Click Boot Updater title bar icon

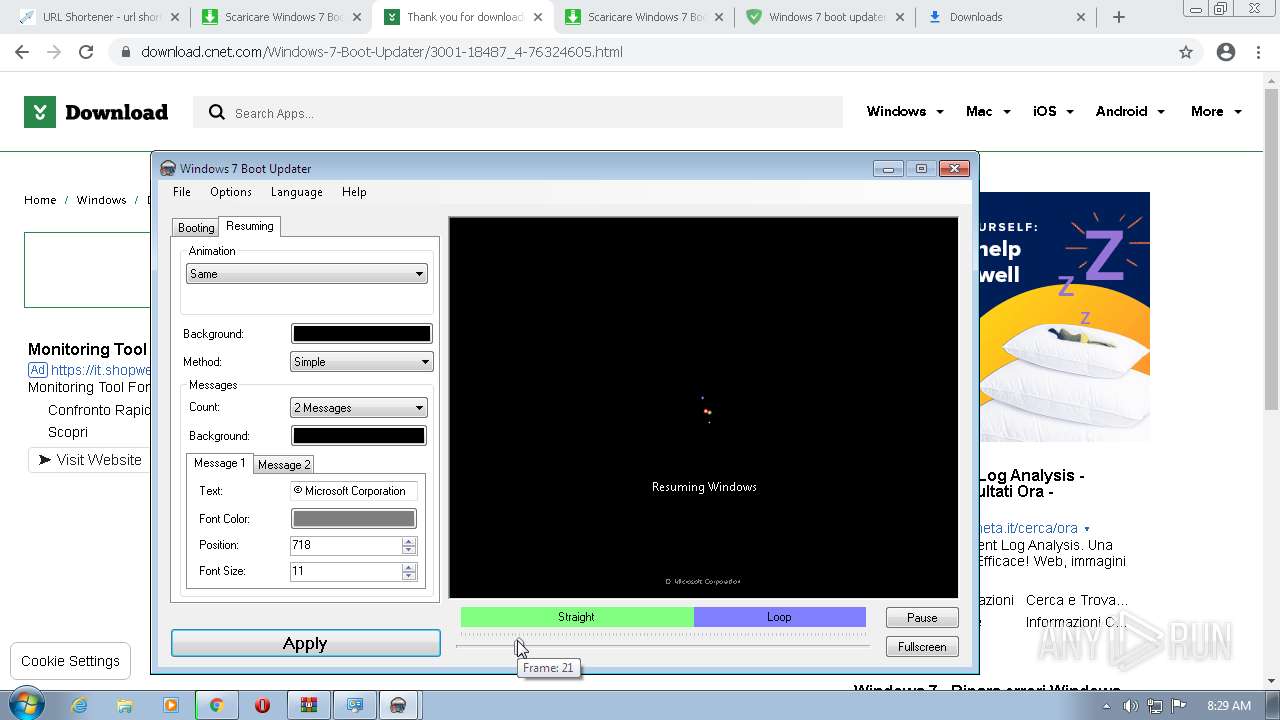pos(168,168)
